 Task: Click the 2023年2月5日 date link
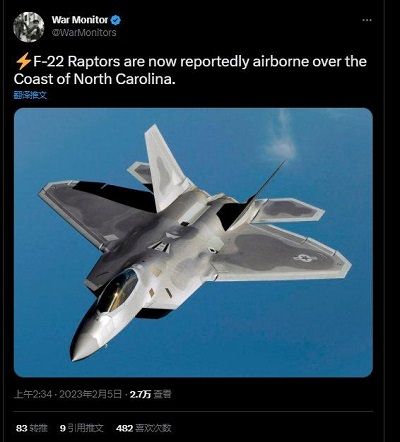pos(91,394)
